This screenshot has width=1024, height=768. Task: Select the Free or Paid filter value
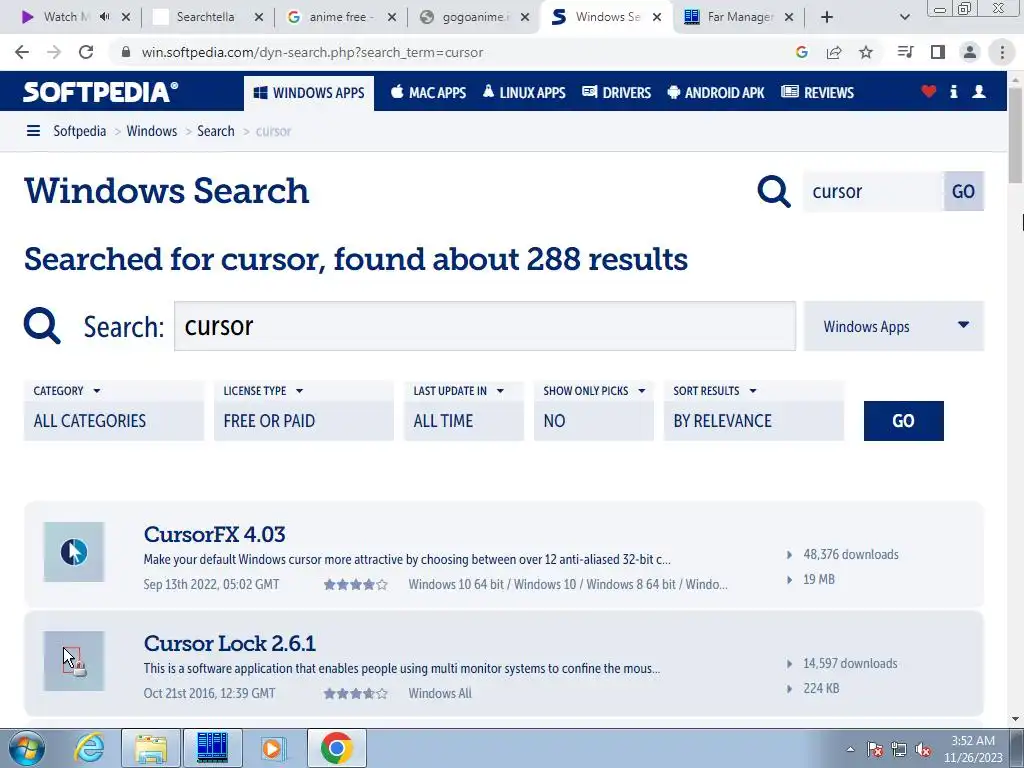(304, 421)
